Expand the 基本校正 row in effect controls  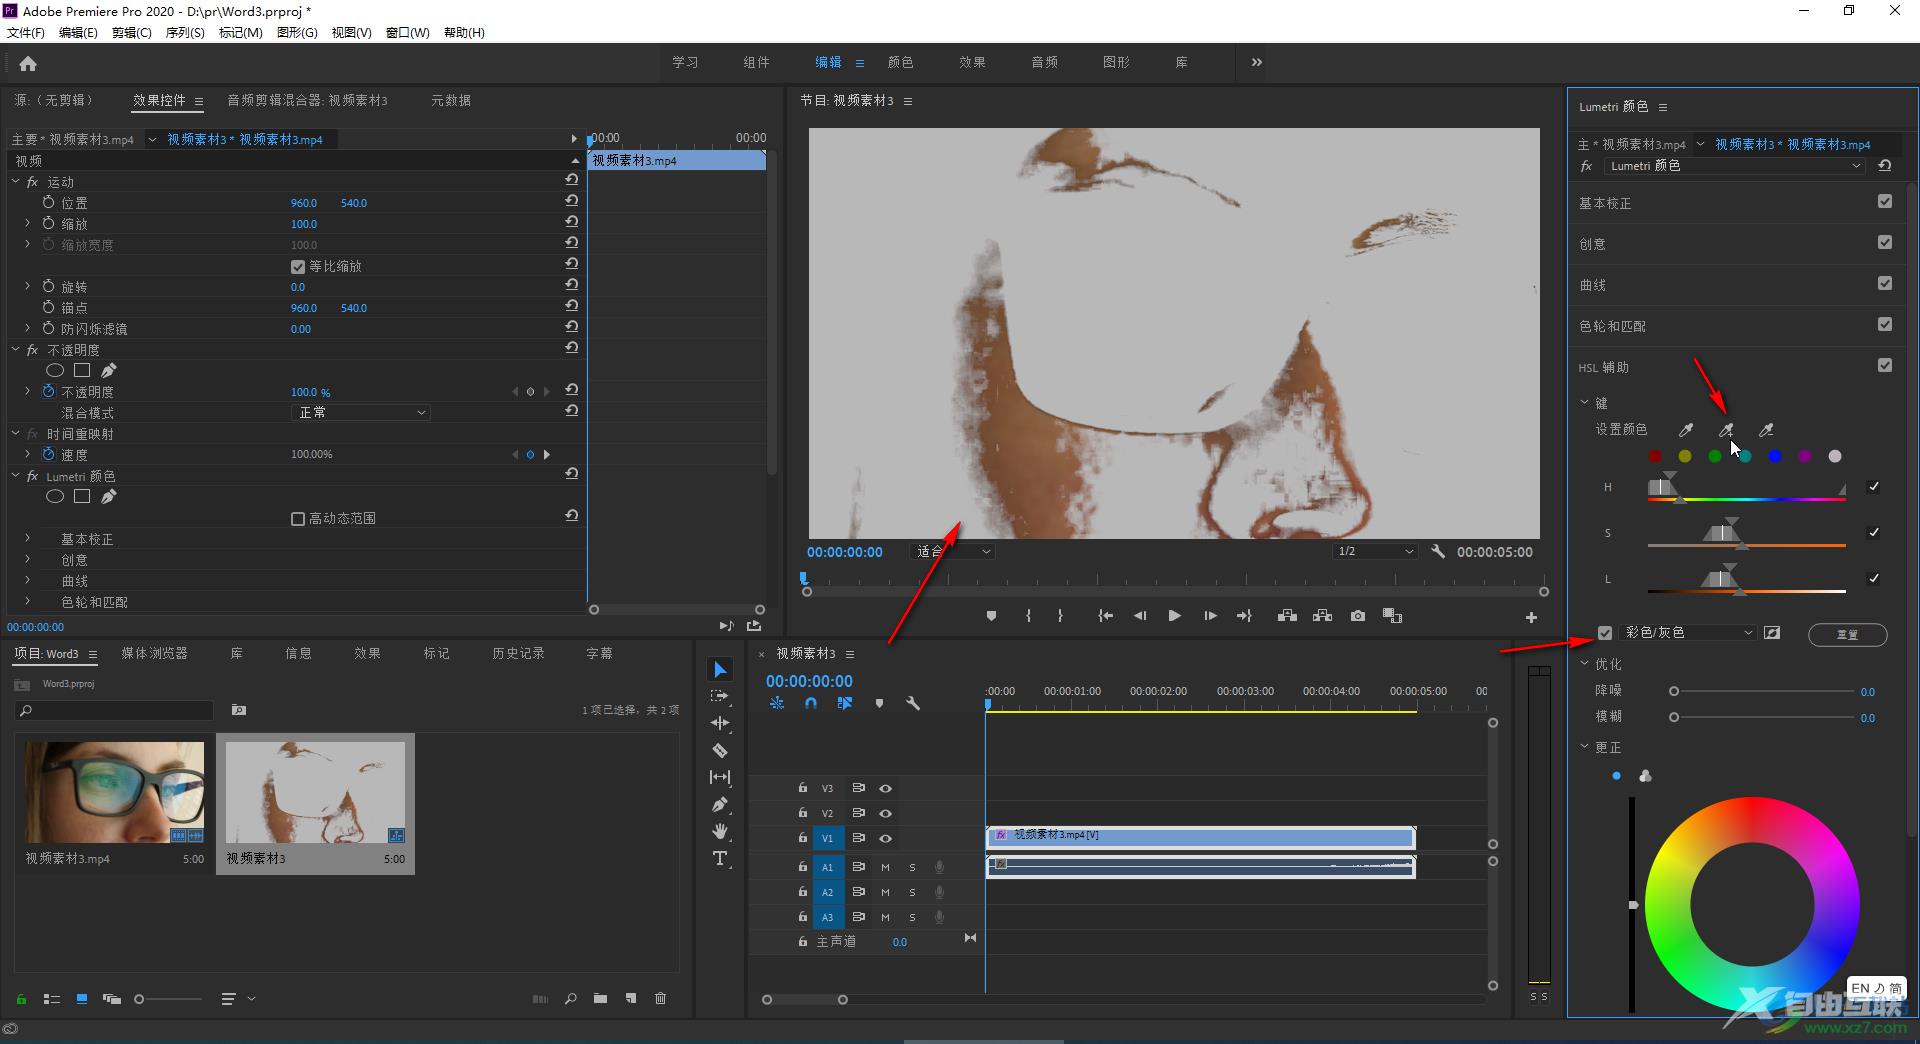pos(27,539)
